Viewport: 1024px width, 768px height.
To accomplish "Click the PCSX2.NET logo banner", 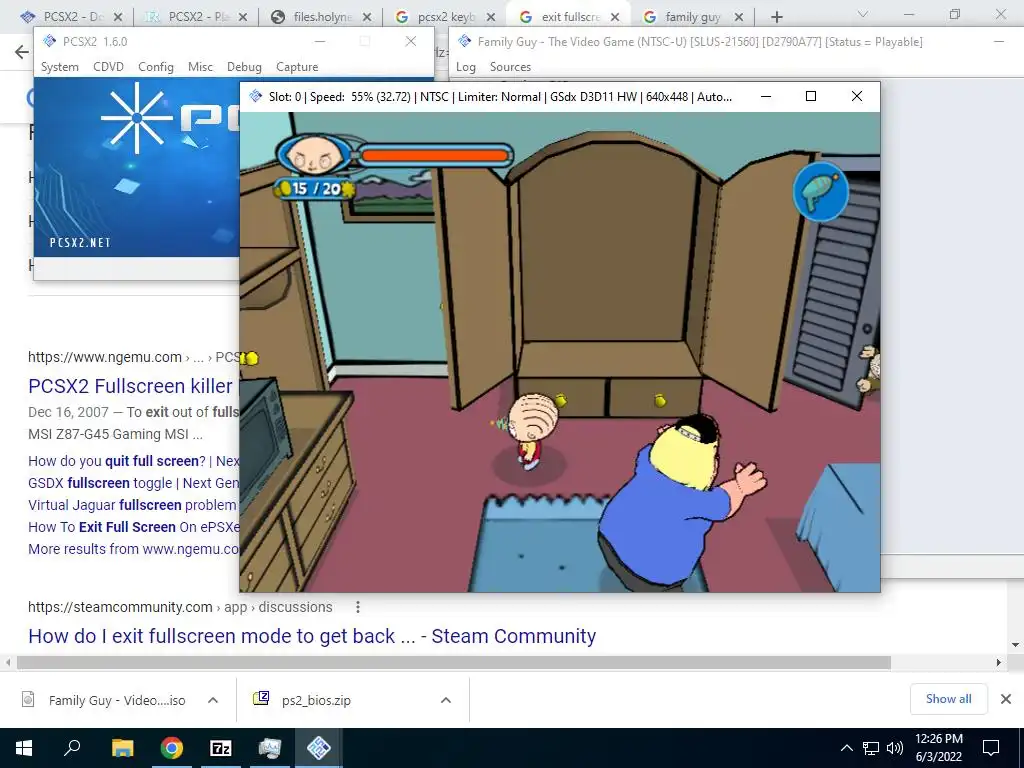I will coord(136,167).
